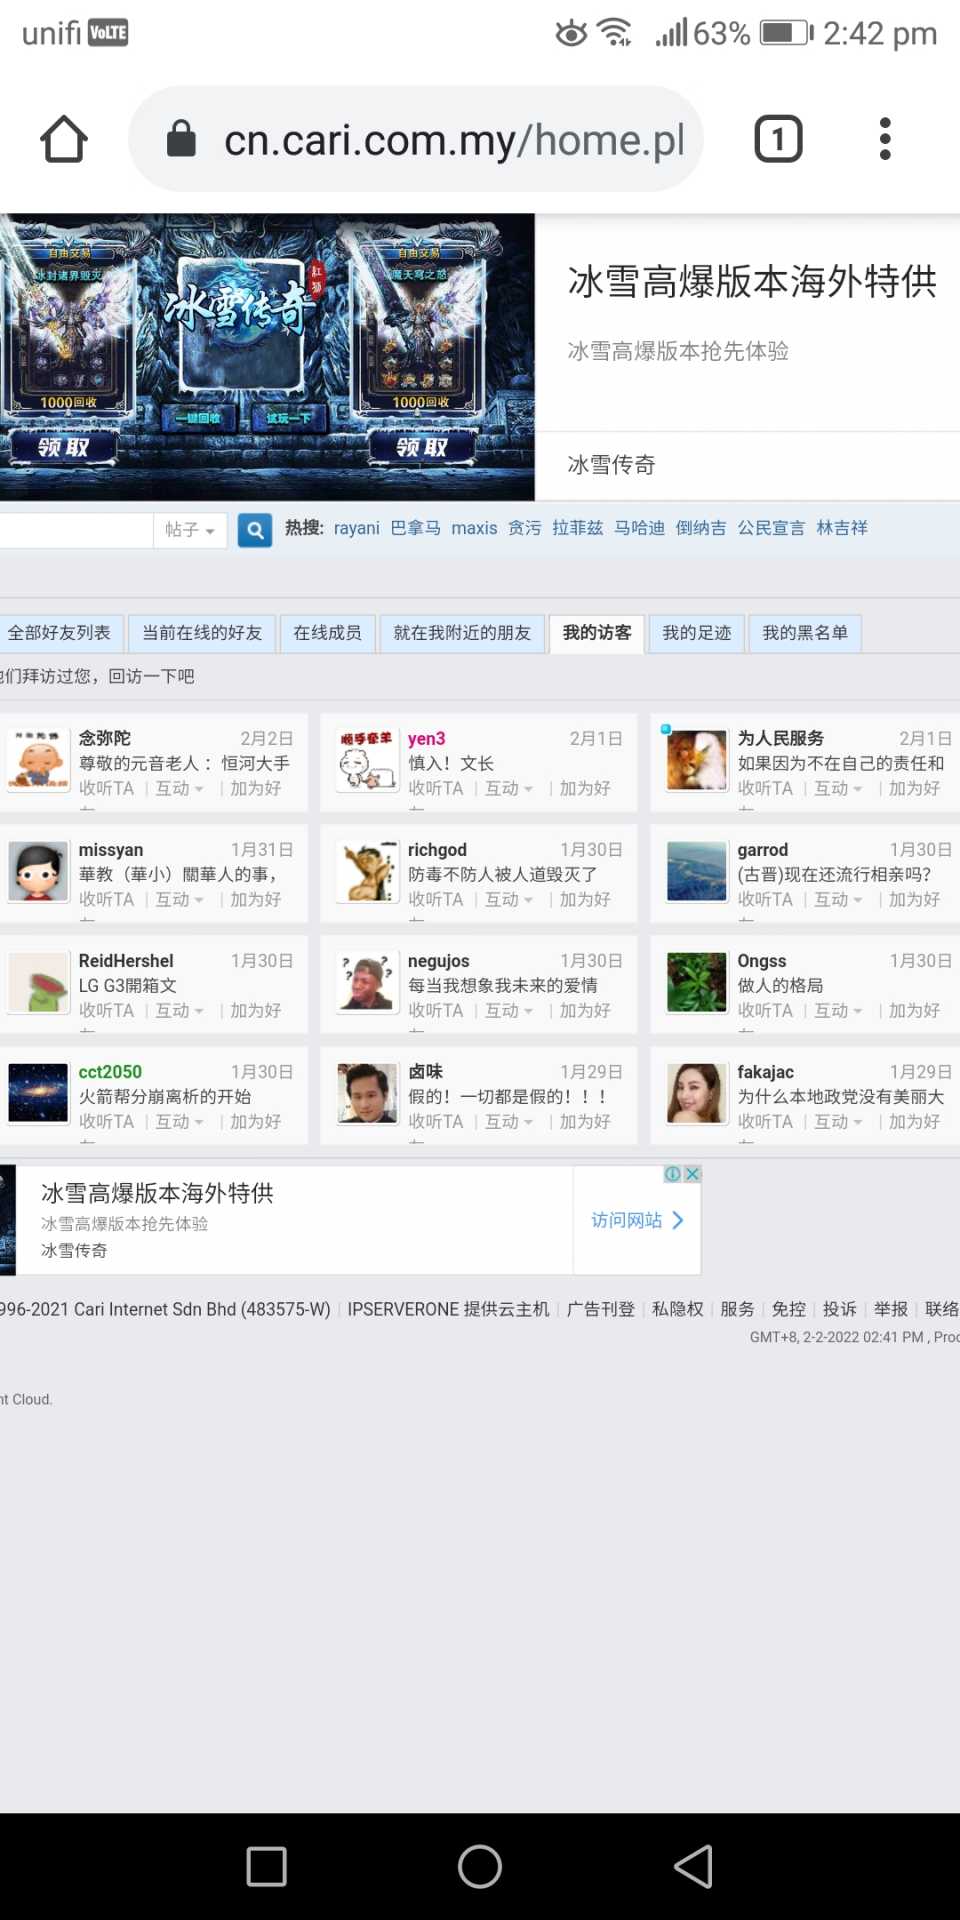Open username link ReidHershel
This screenshot has width=960, height=1920.
(126, 961)
